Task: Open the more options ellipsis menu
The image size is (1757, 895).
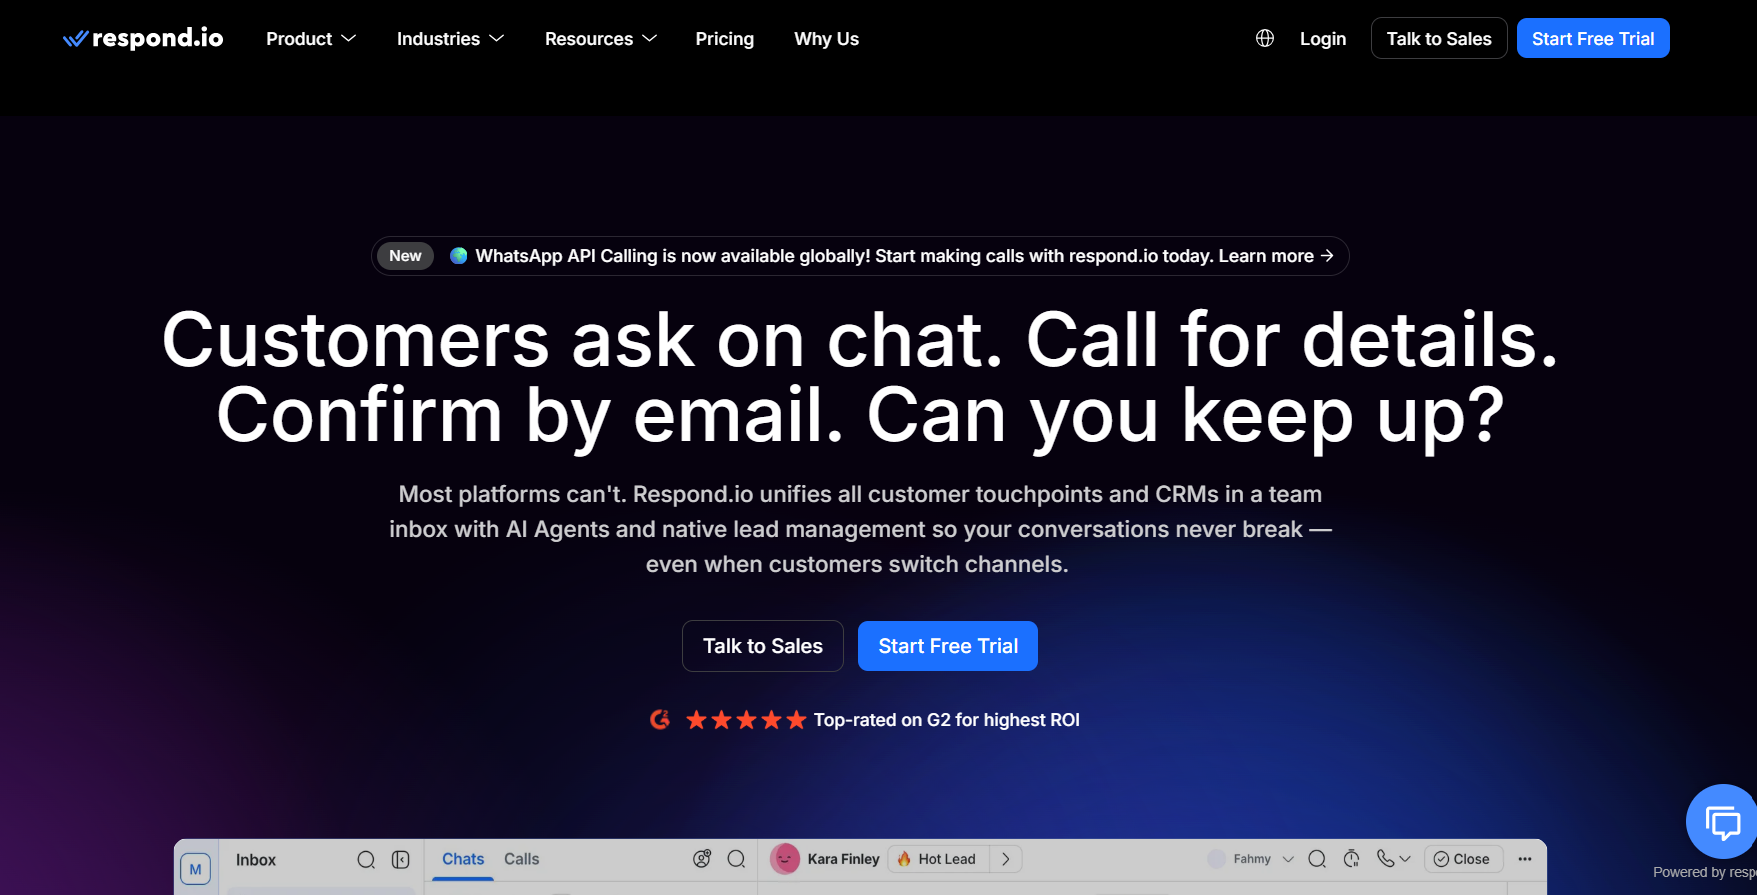Action: click(x=1525, y=859)
